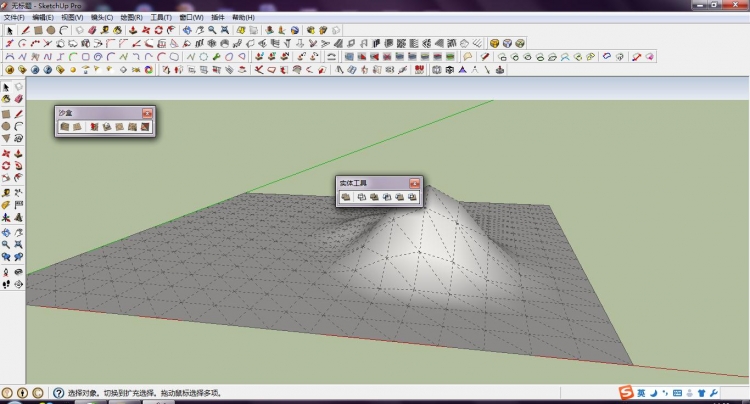
Task: Select the Tape Measure tool in top toolbar
Action: pos(105,30)
